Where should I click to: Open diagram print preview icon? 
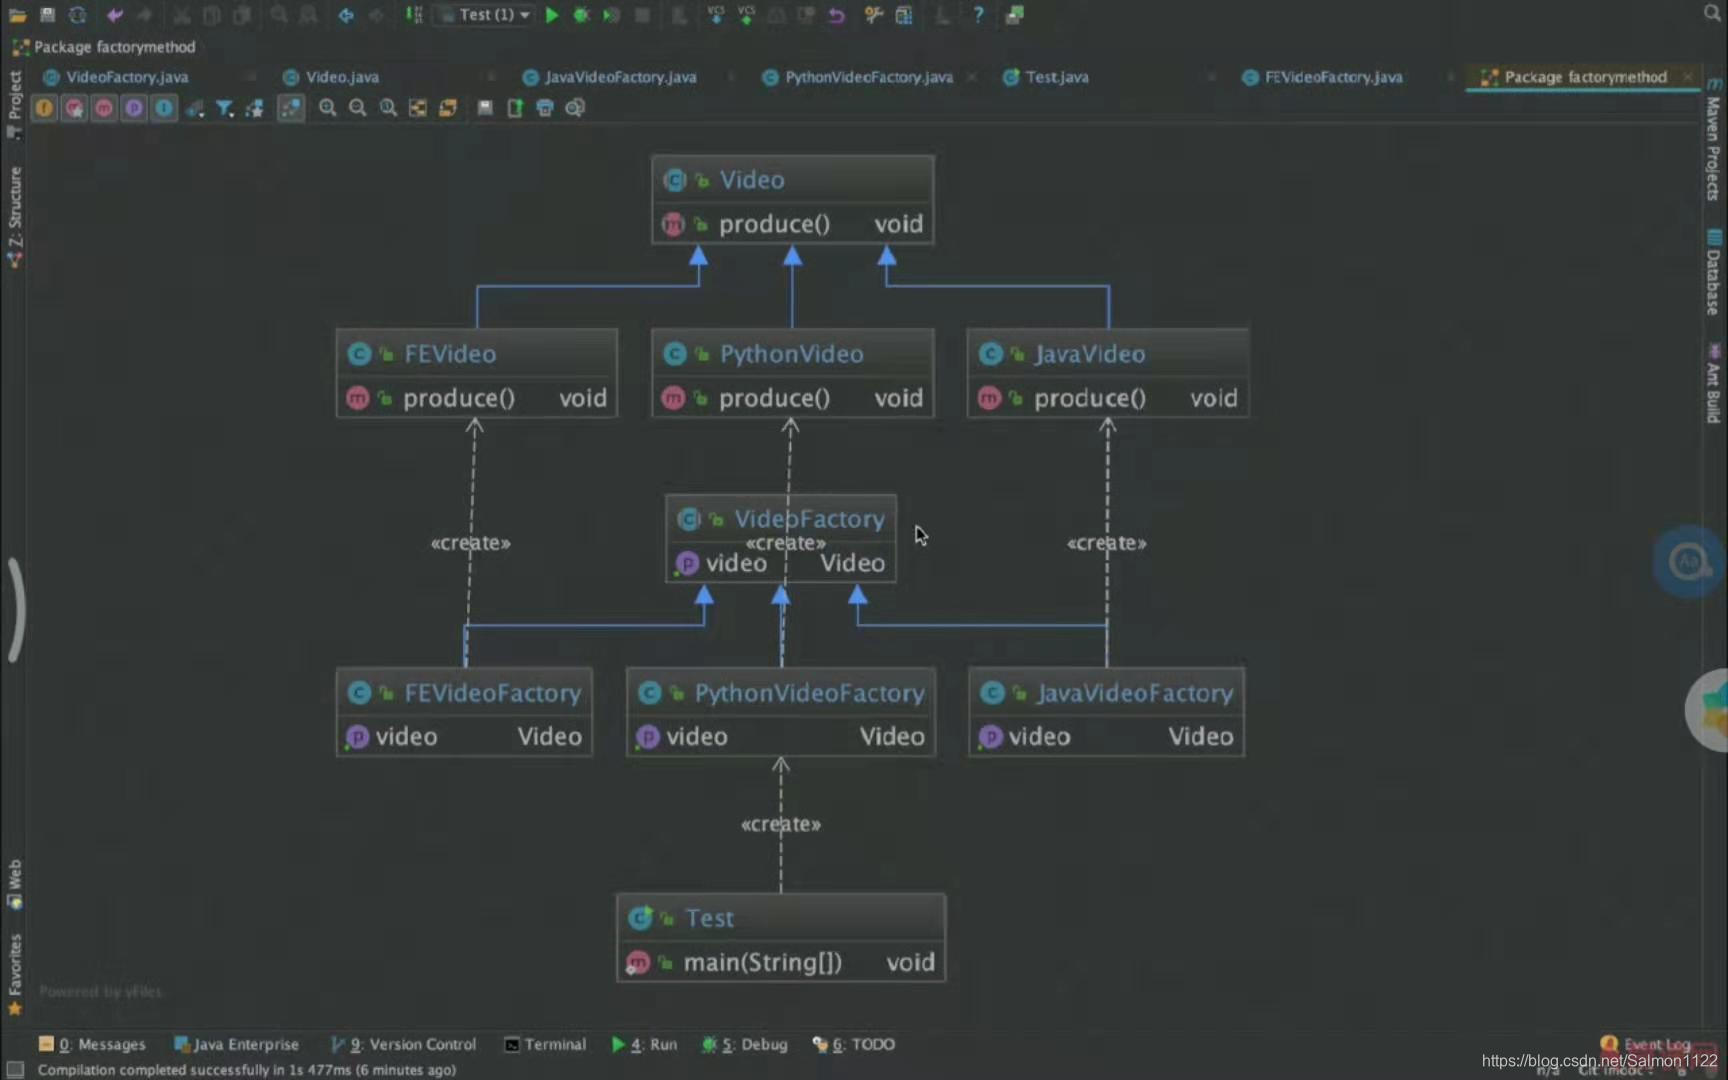pyautogui.click(x=575, y=108)
